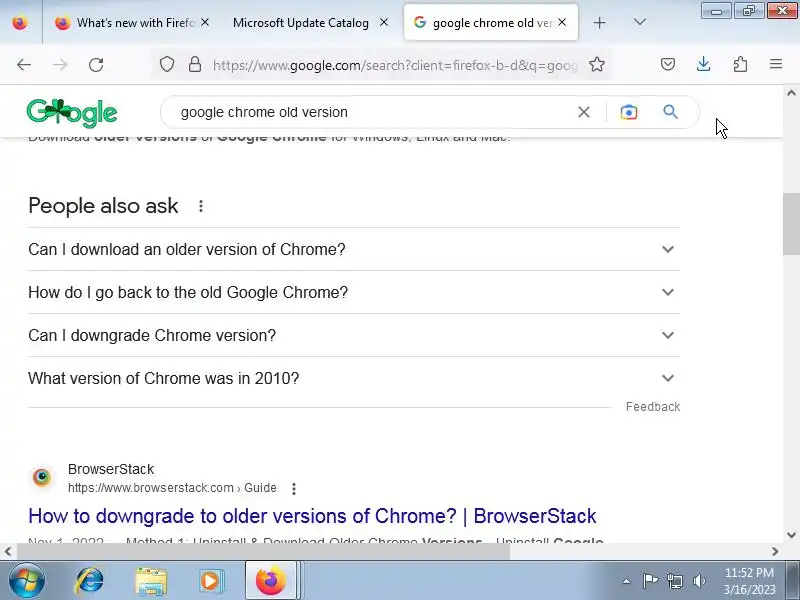Image resolution: width=800 pixels, height=600 pixels.
Task: Open network status tray icon
Action: (x=675, y=581)
